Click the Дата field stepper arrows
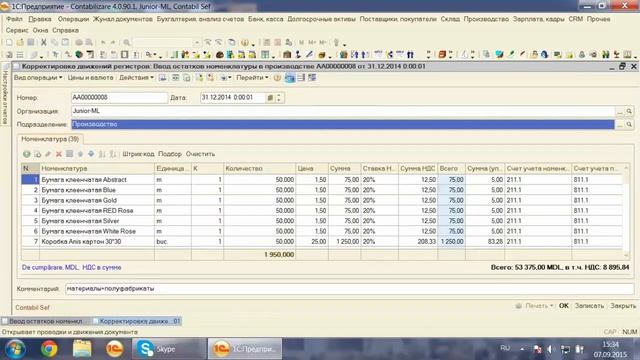 [279, 98]
